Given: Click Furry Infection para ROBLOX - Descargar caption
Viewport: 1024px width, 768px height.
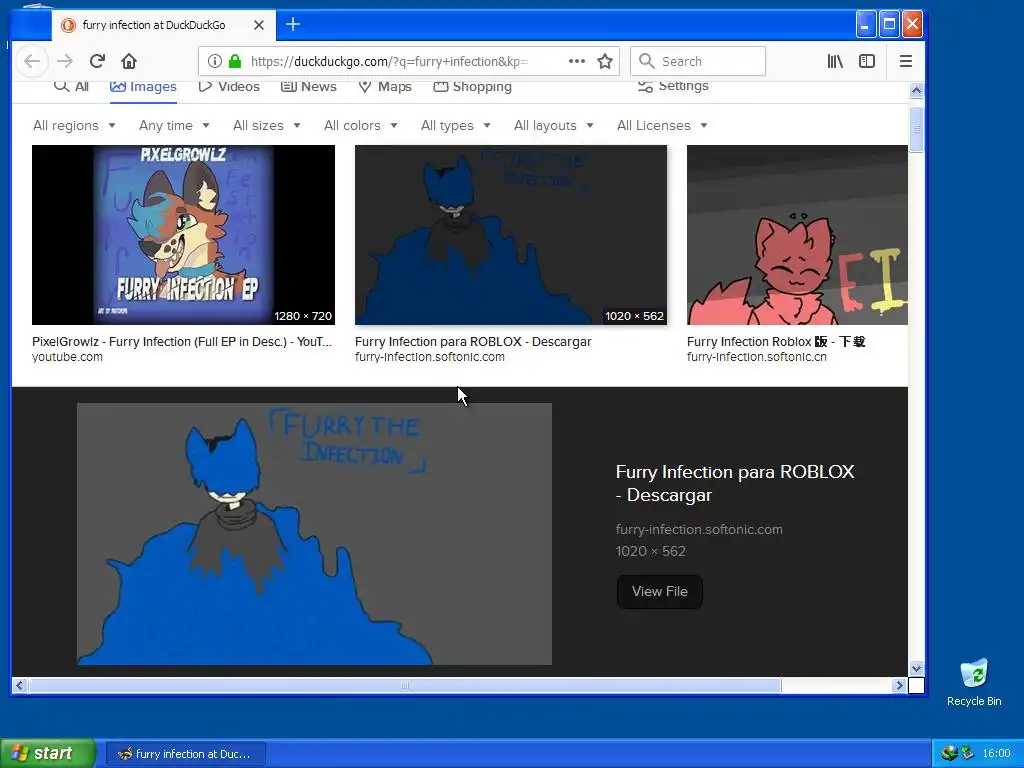Looking at the screenshot, I should pyautogui.click(x=473, y=342).
